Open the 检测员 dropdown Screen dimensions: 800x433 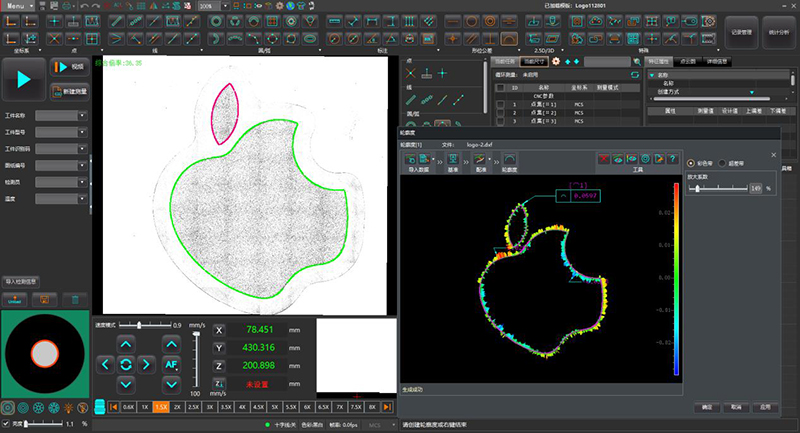point(82,182)
